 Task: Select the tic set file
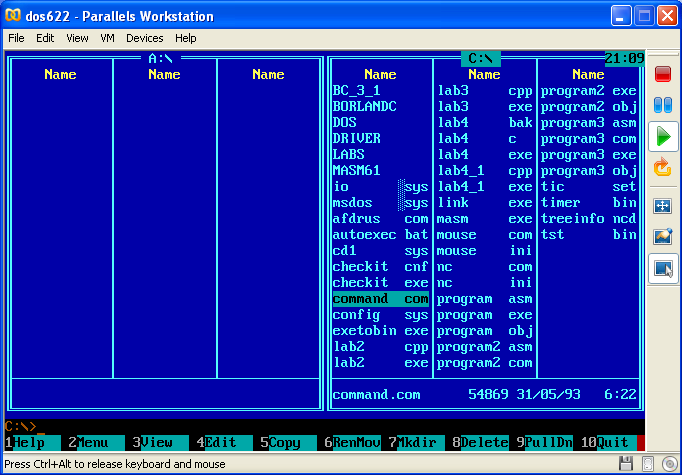coord(588,187)
